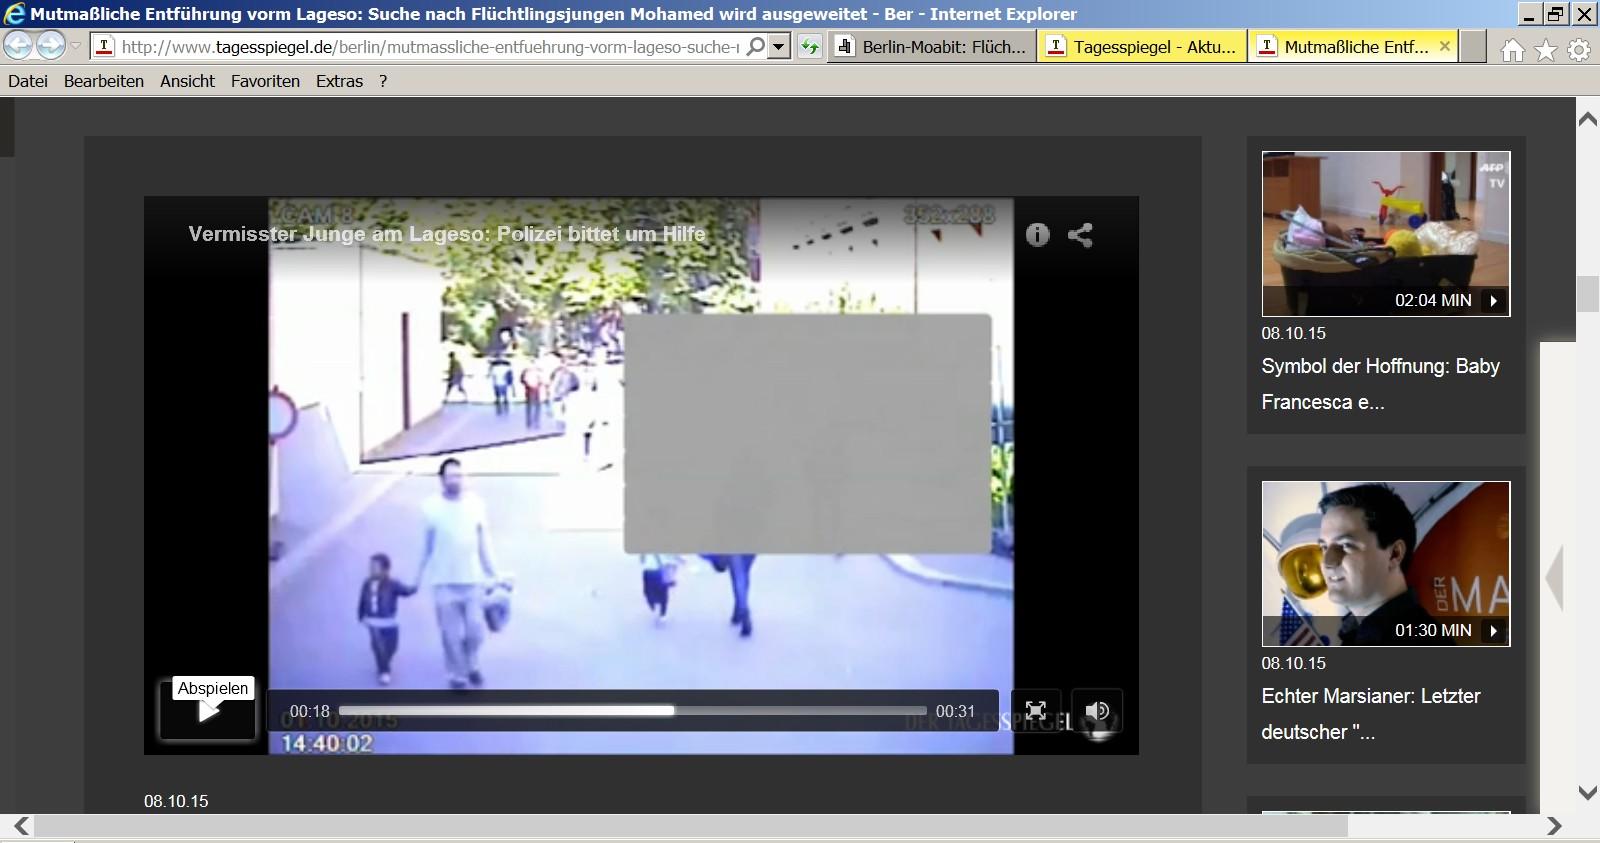
Task: Open link Symbol der Hoffnung: Baby Francesca
Action: click(1380, 384)
